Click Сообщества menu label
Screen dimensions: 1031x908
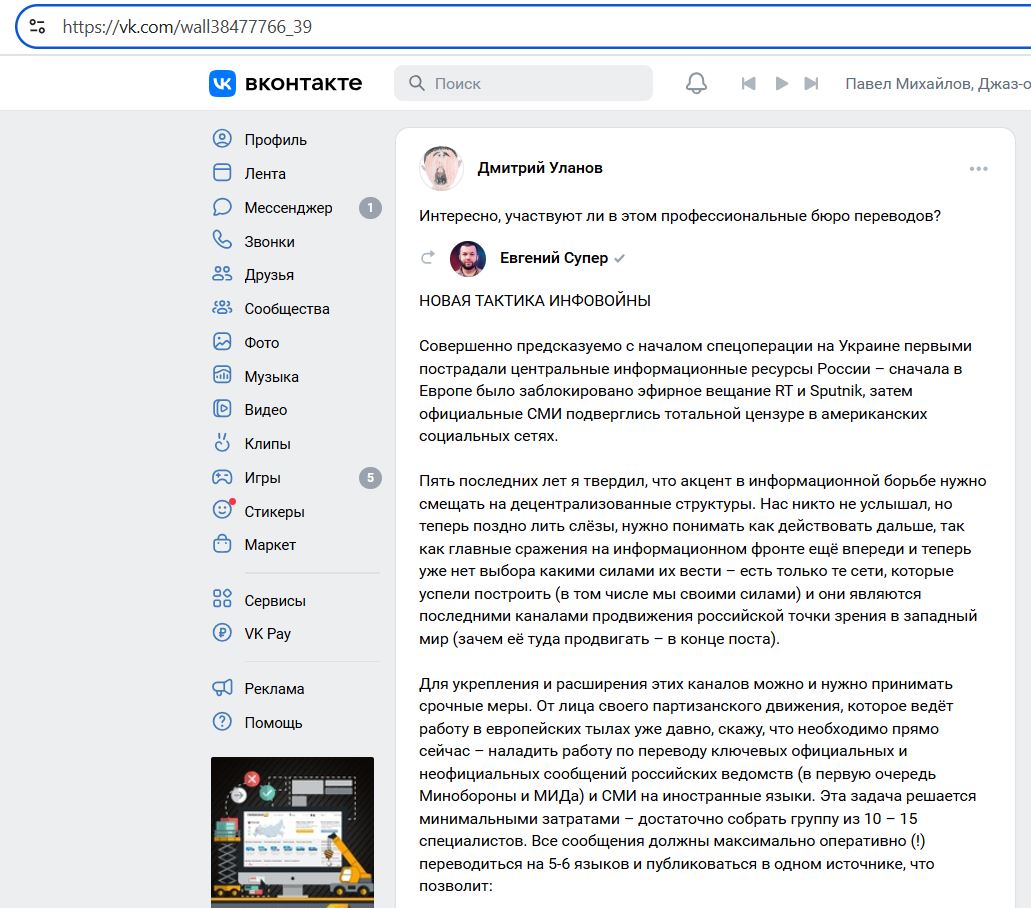[287, 309]
